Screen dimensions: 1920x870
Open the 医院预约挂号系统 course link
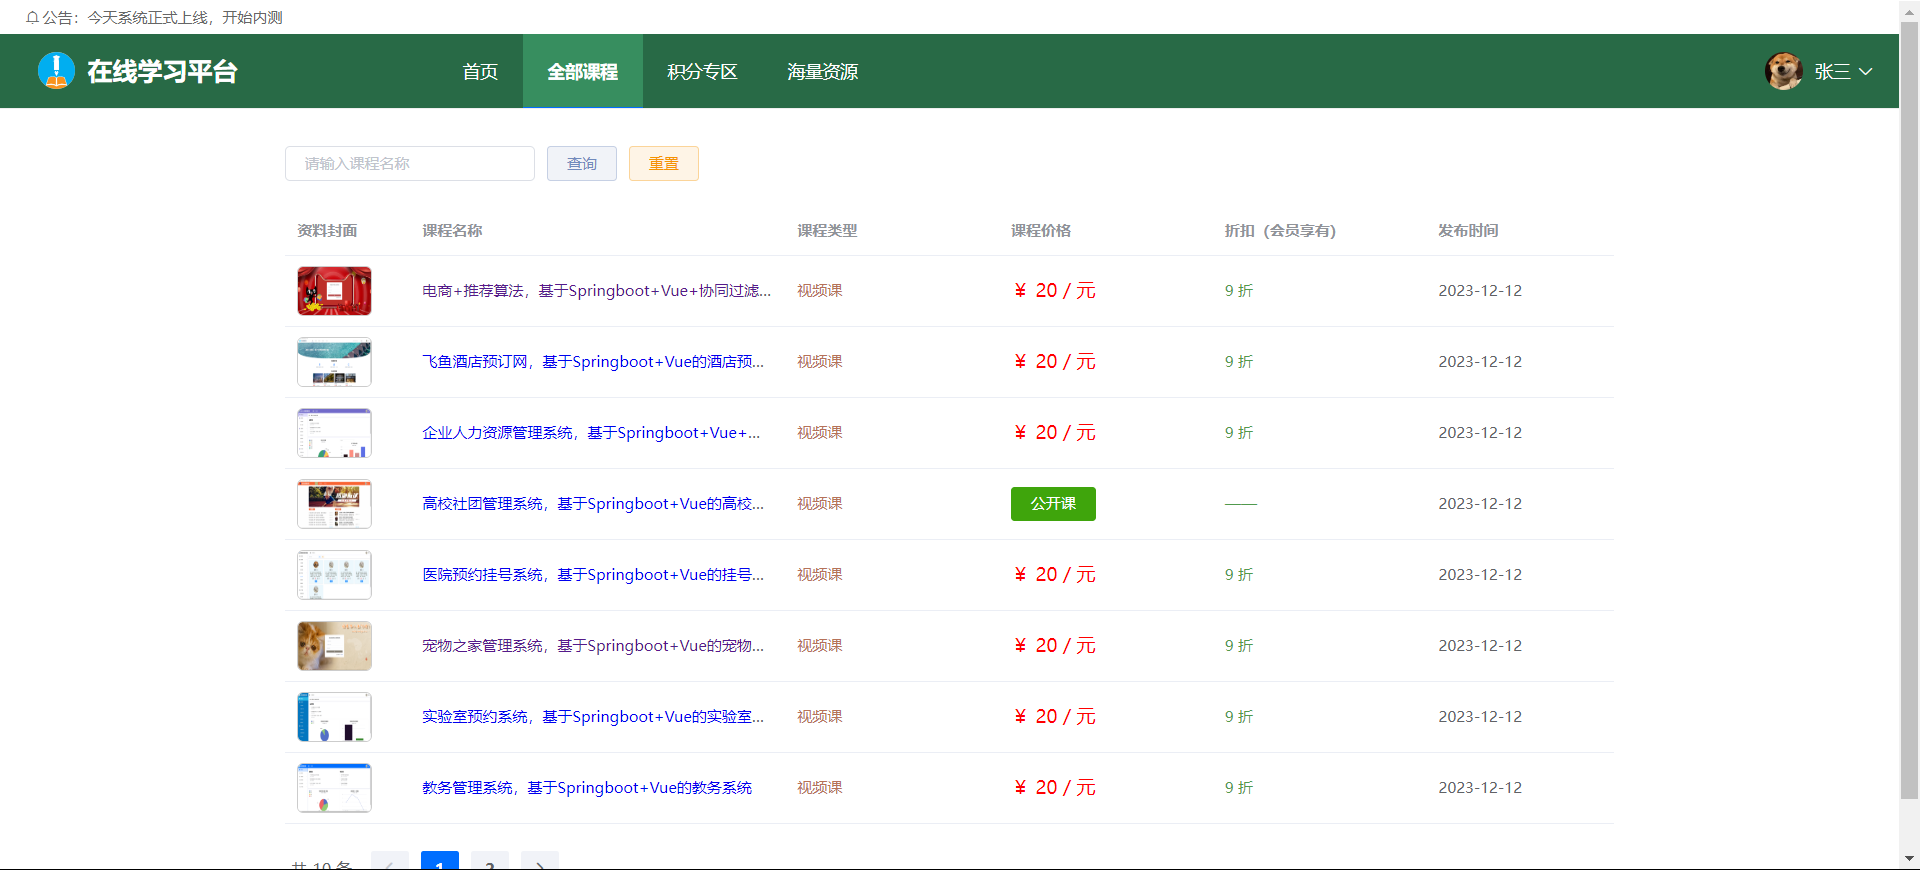593,575
